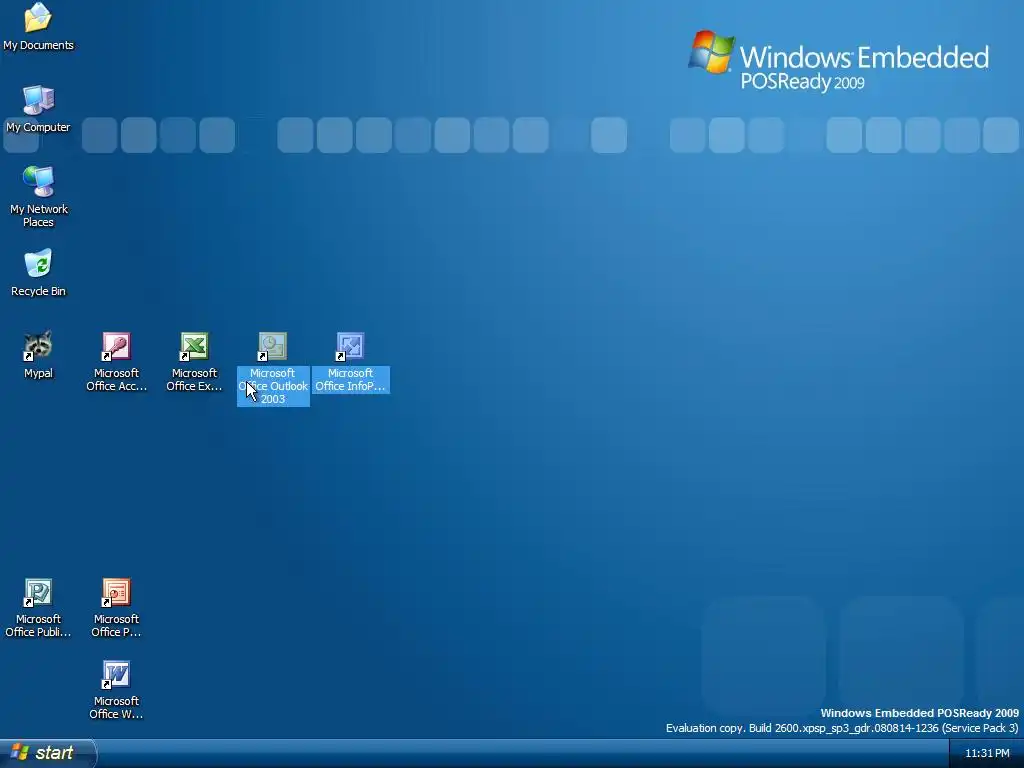Select the Microsoft Office Outlook 2003 icon
The width and height of the screenshot is (1024, 768).
[272, 346]
